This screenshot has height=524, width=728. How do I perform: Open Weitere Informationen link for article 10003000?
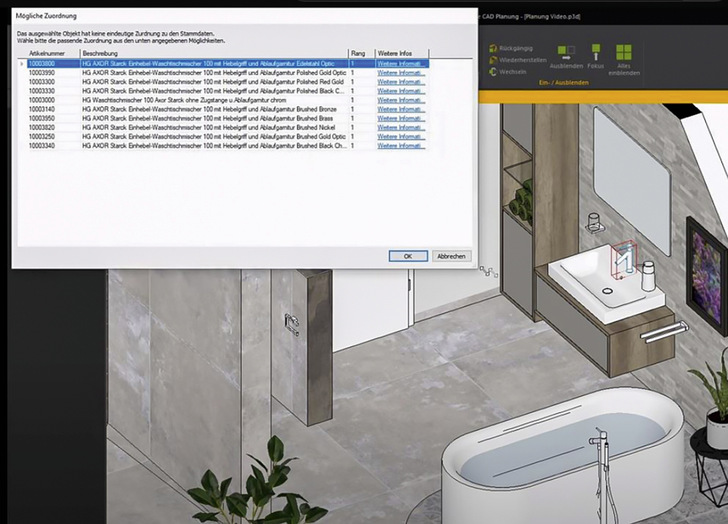coord(401,100)
